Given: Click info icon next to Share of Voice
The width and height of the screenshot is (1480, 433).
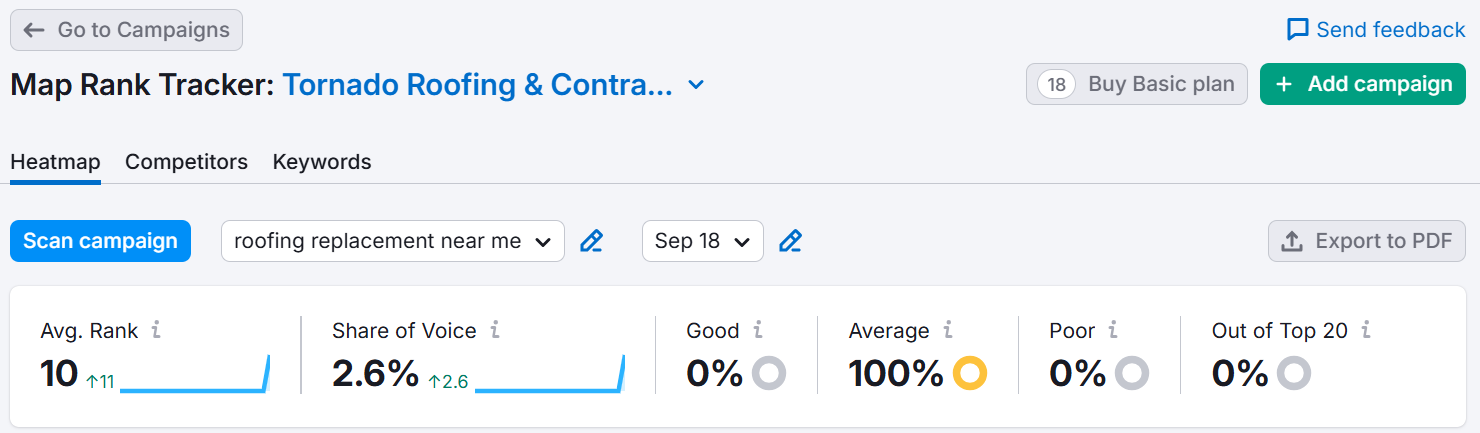Looking at the screenshot, I should (495, 331).
